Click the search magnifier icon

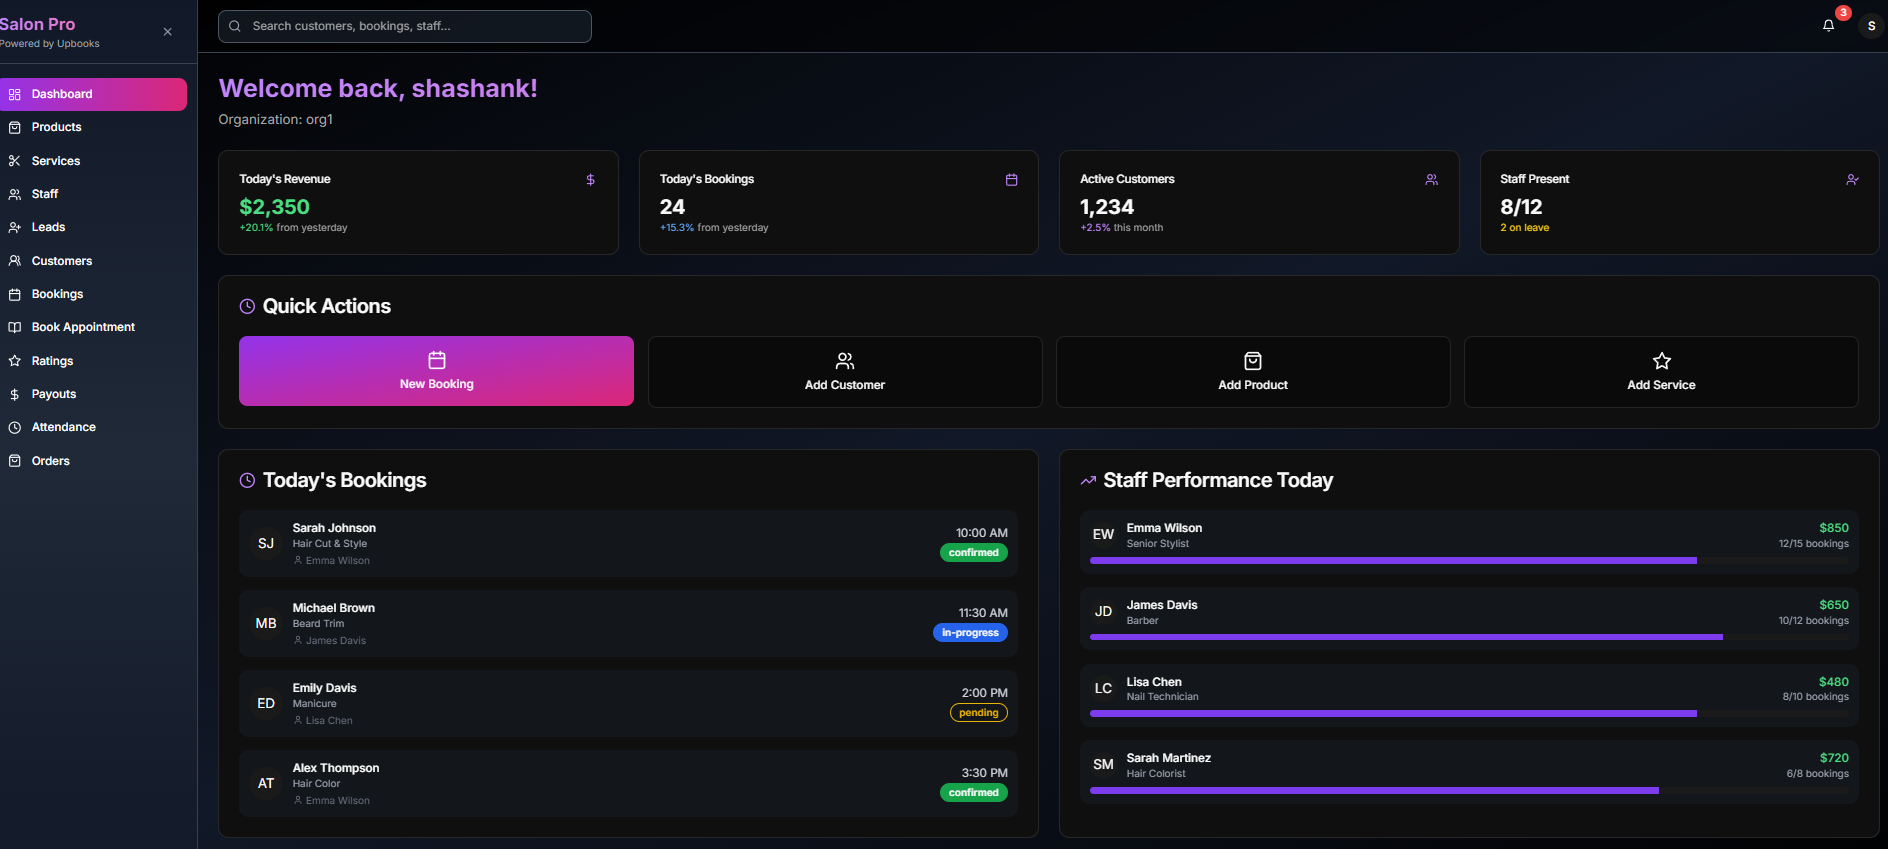point(235,26)
